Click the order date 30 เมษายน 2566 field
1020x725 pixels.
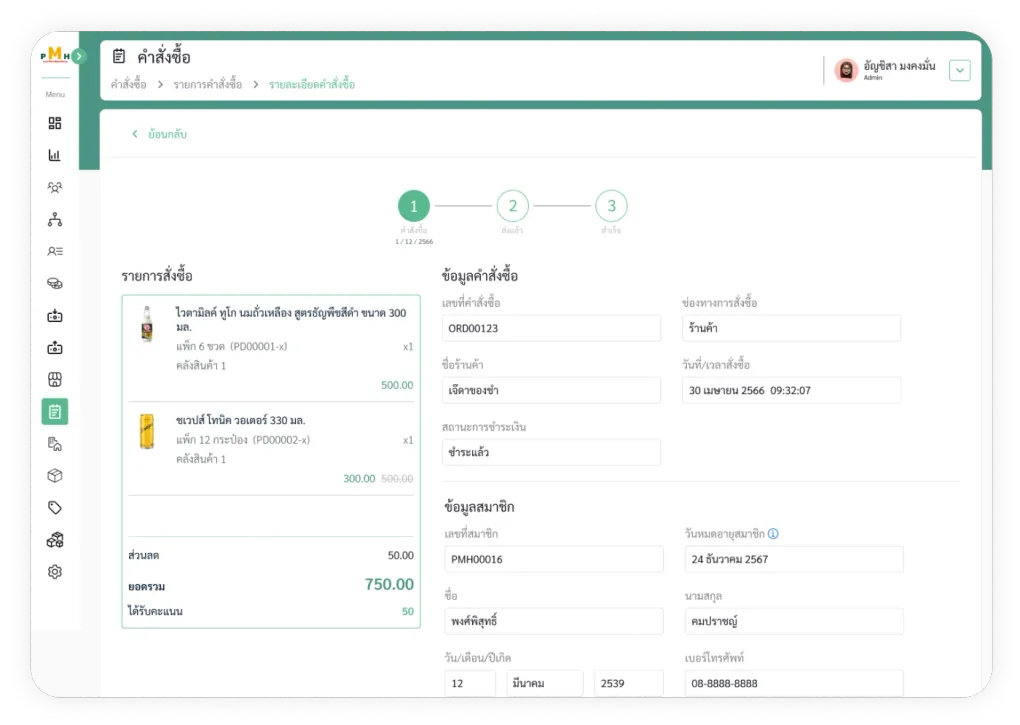pyautogui.click(x=791, y=390)
